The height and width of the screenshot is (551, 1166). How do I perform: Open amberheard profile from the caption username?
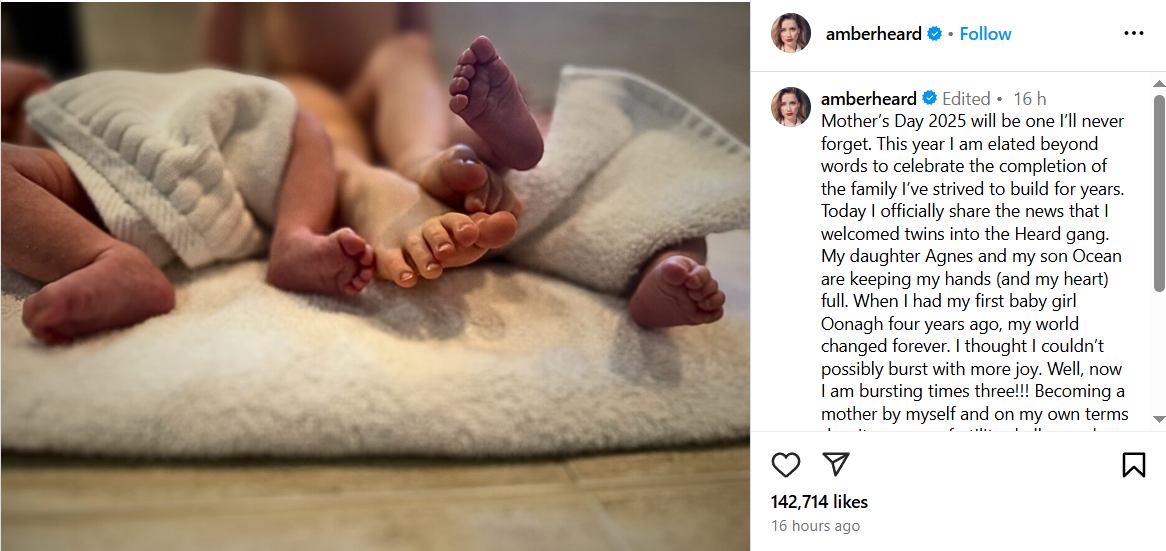tap(868, 99)
